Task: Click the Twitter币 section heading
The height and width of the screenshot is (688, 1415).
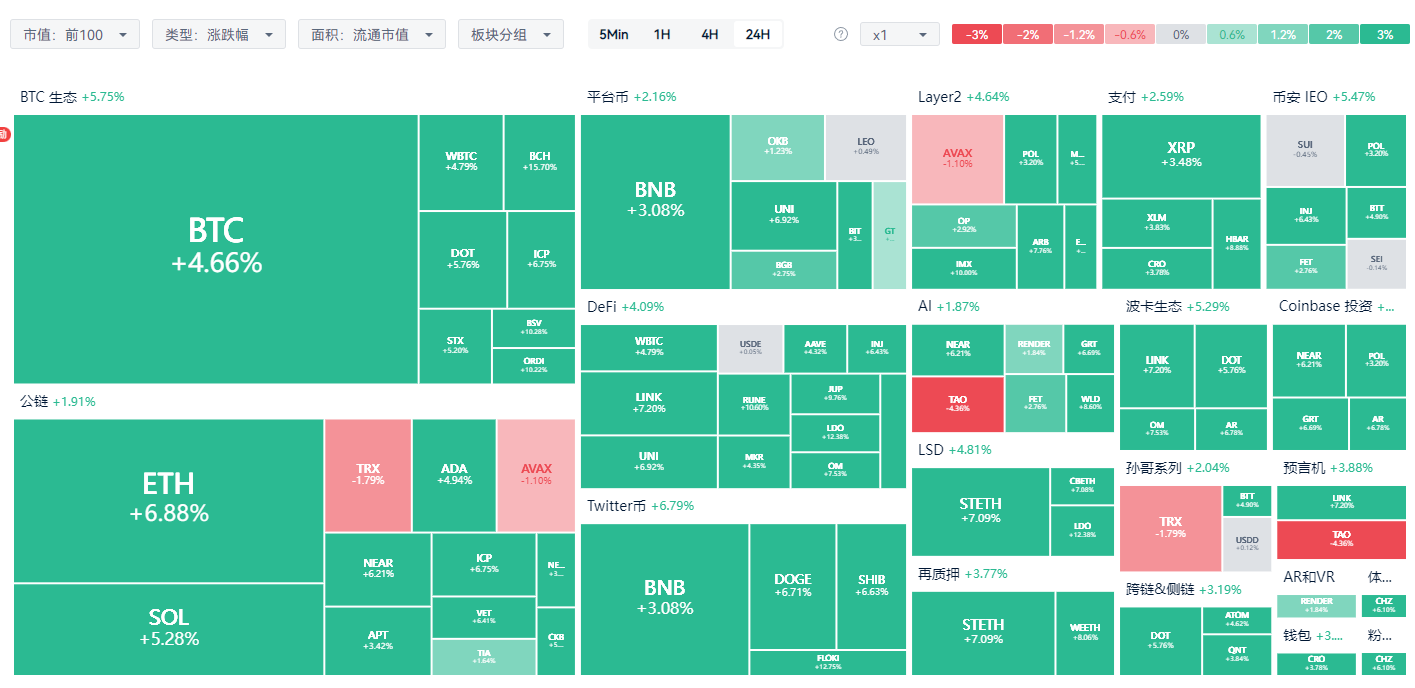Action: coord(616,506)
